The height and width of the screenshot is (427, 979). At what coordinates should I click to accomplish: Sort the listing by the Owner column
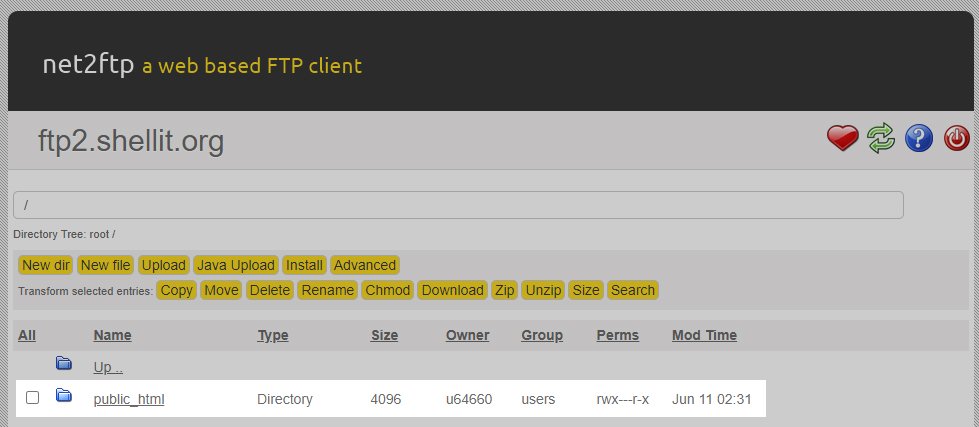pos(467,335)
